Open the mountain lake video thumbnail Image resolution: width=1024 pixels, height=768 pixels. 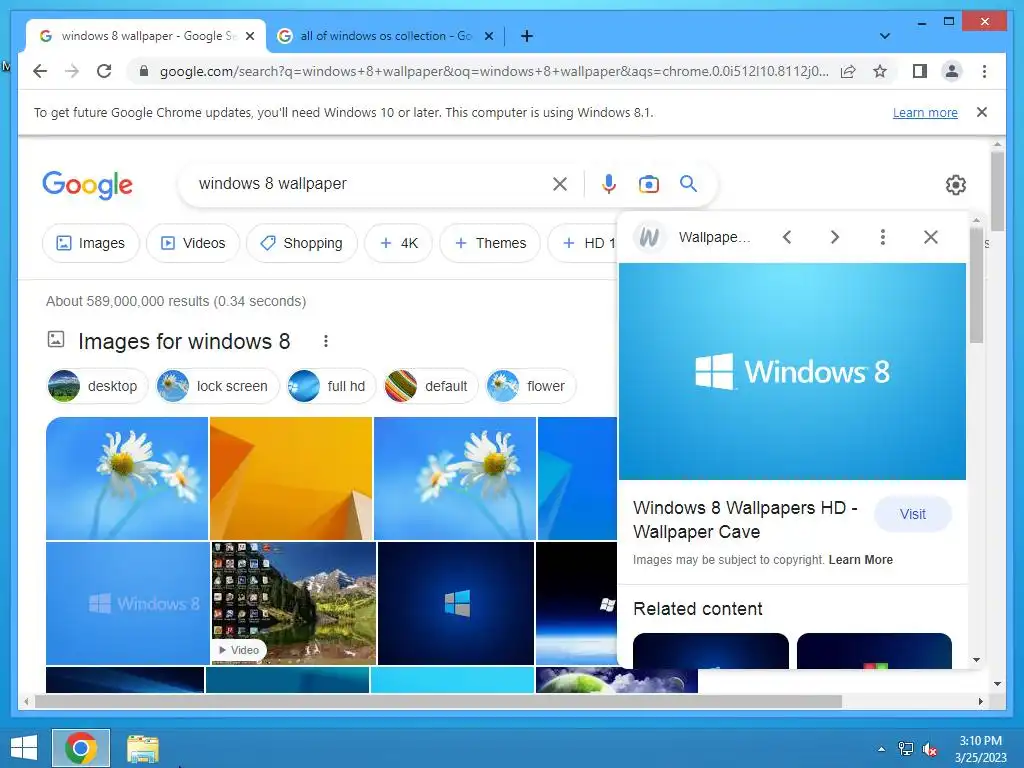pyautogui.click(x=293, y=603)
